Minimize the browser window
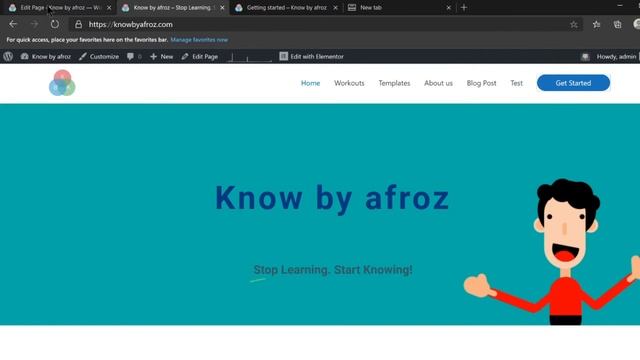Screen dimensions: 640x360 pos(620,6)
